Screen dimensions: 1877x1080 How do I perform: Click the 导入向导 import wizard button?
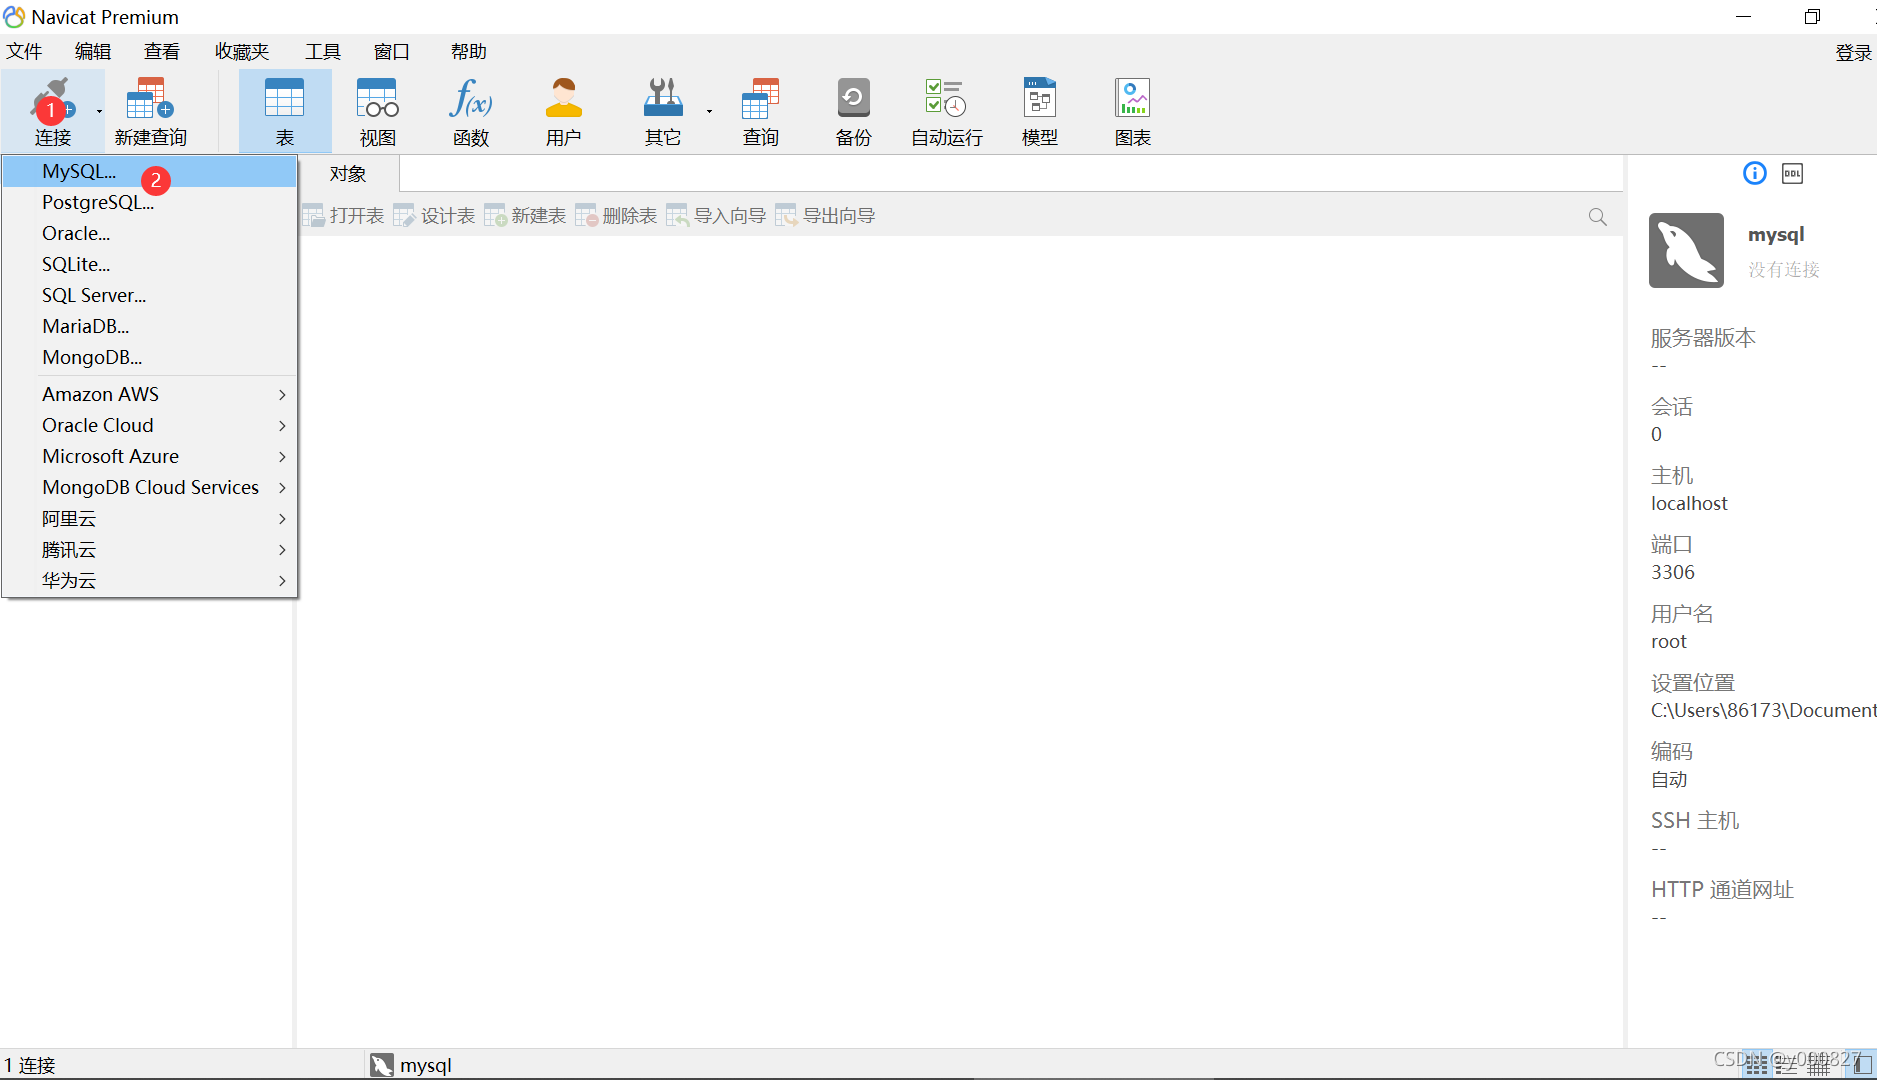point(716,216)
